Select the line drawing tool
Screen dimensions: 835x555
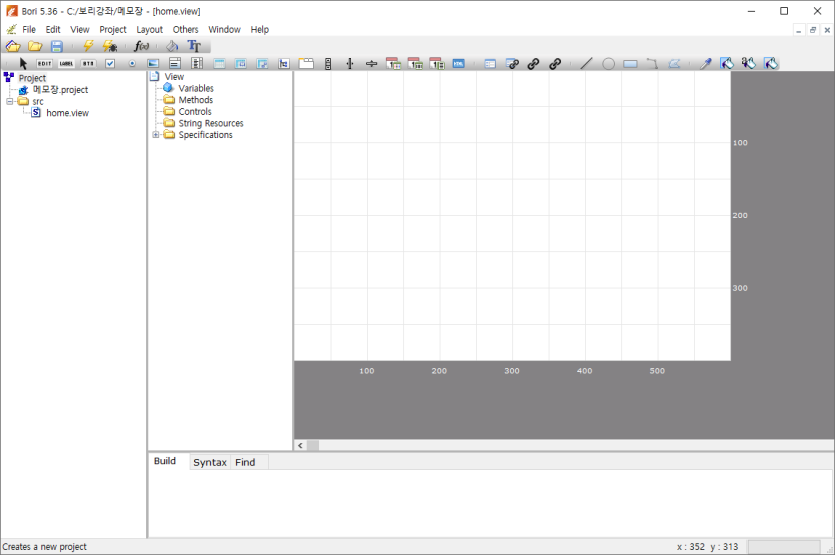click(586, 64)
